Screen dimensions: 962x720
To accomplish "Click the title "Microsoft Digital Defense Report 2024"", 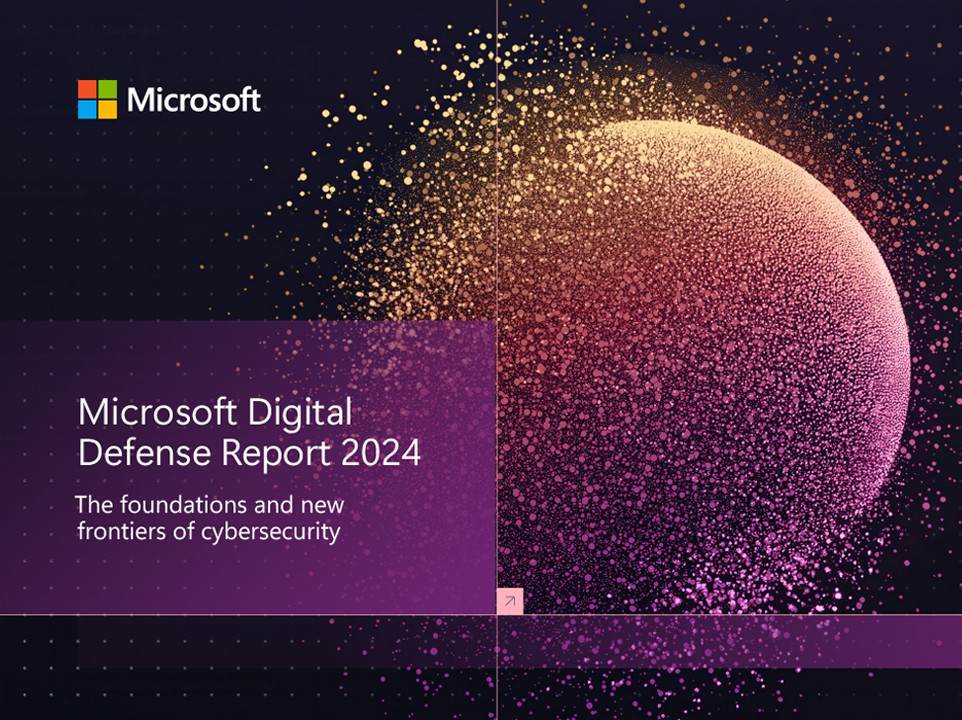I will pos(249,432).
